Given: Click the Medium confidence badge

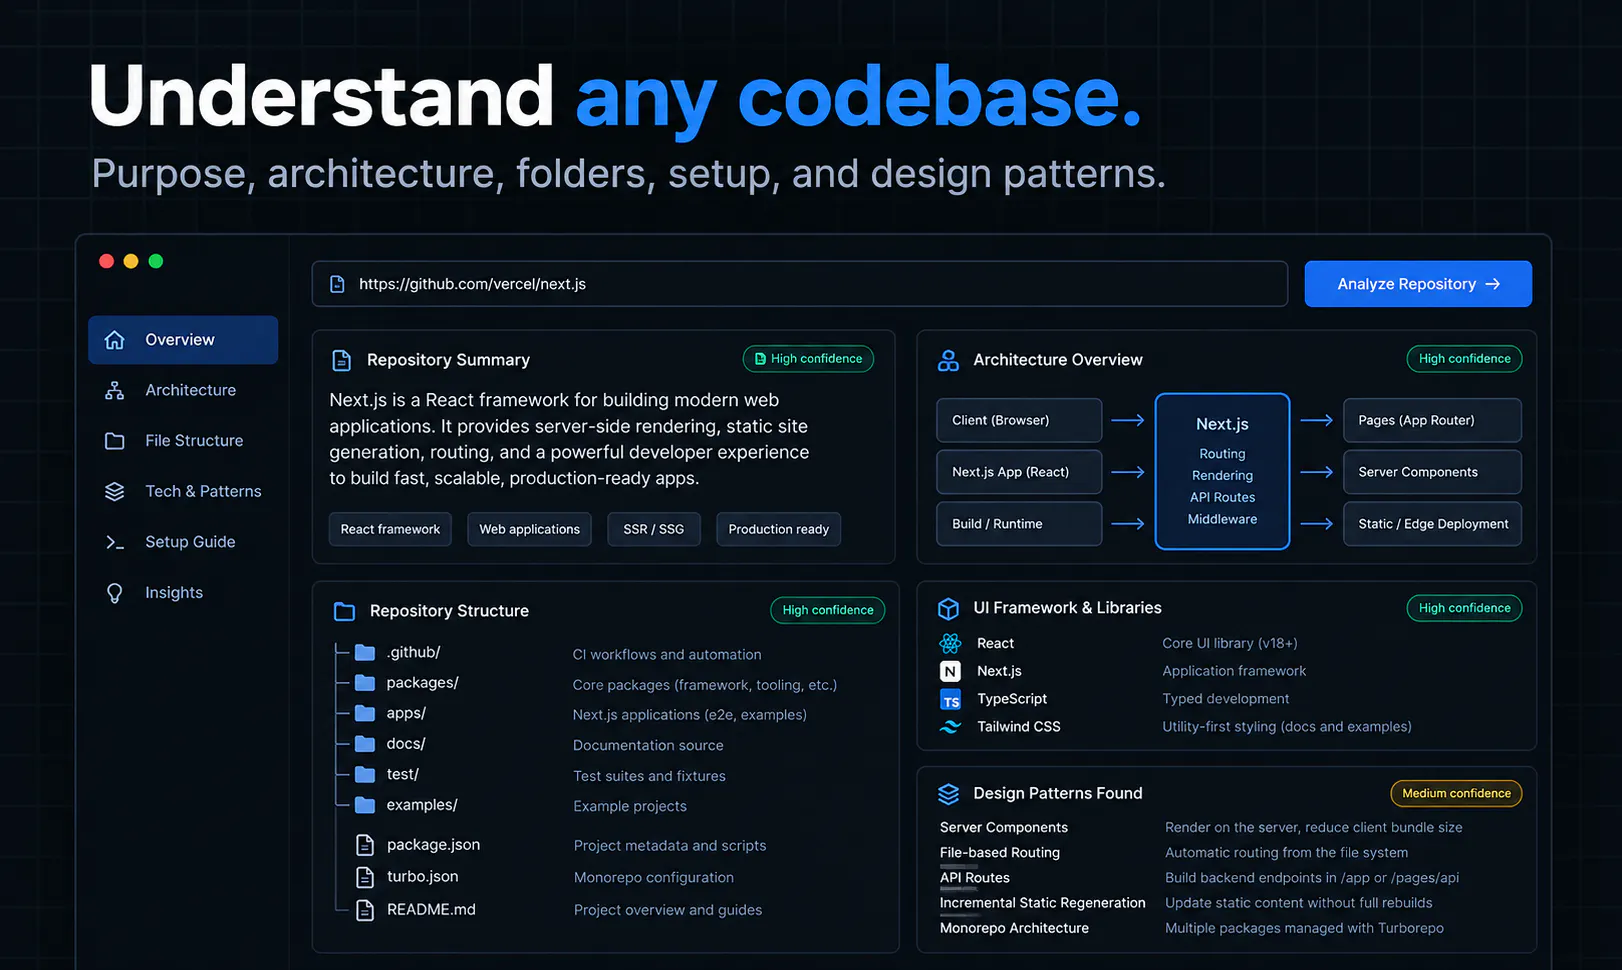Looking at the screenshot, I should (1456, 794).
